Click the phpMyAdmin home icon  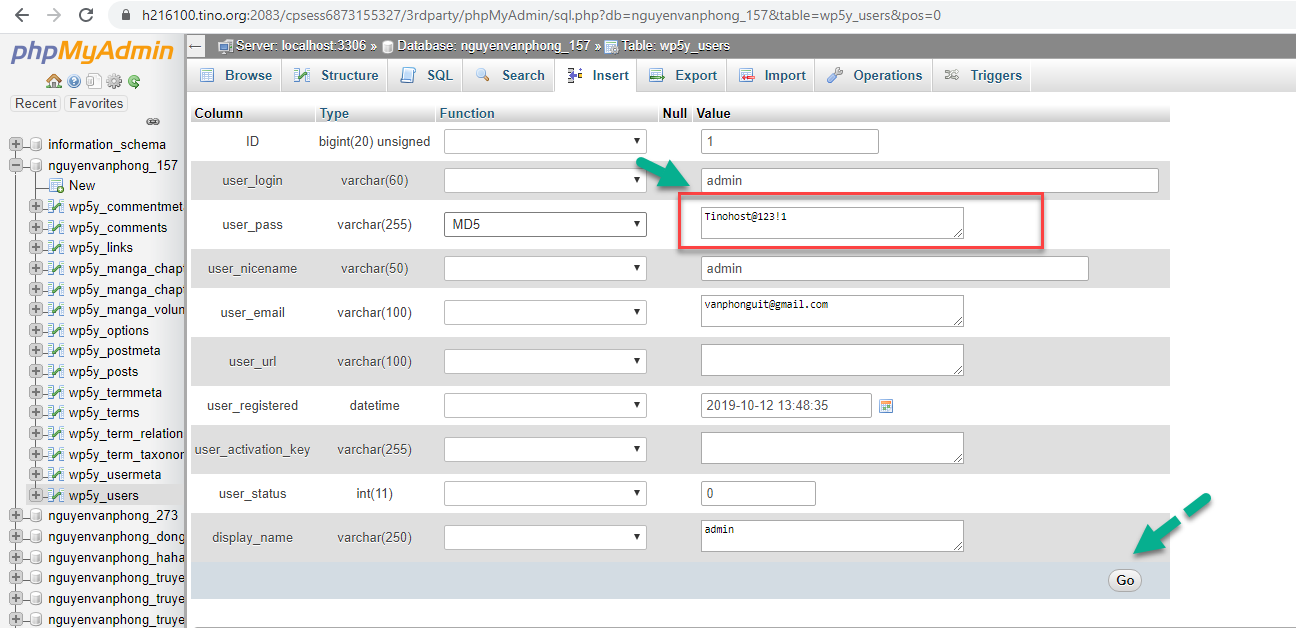coord(54,81)
